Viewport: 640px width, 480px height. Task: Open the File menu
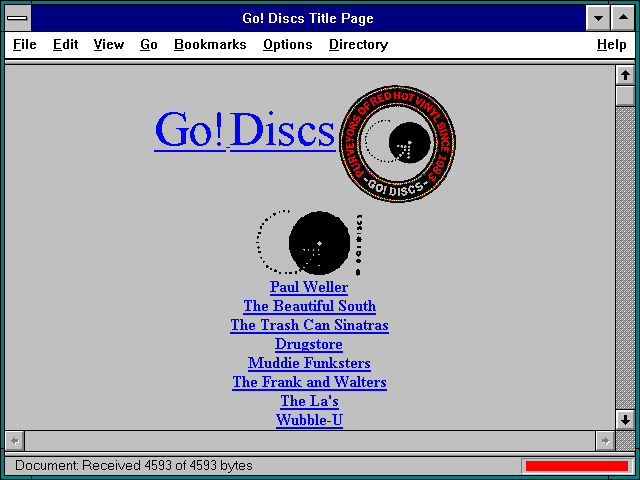24,44
